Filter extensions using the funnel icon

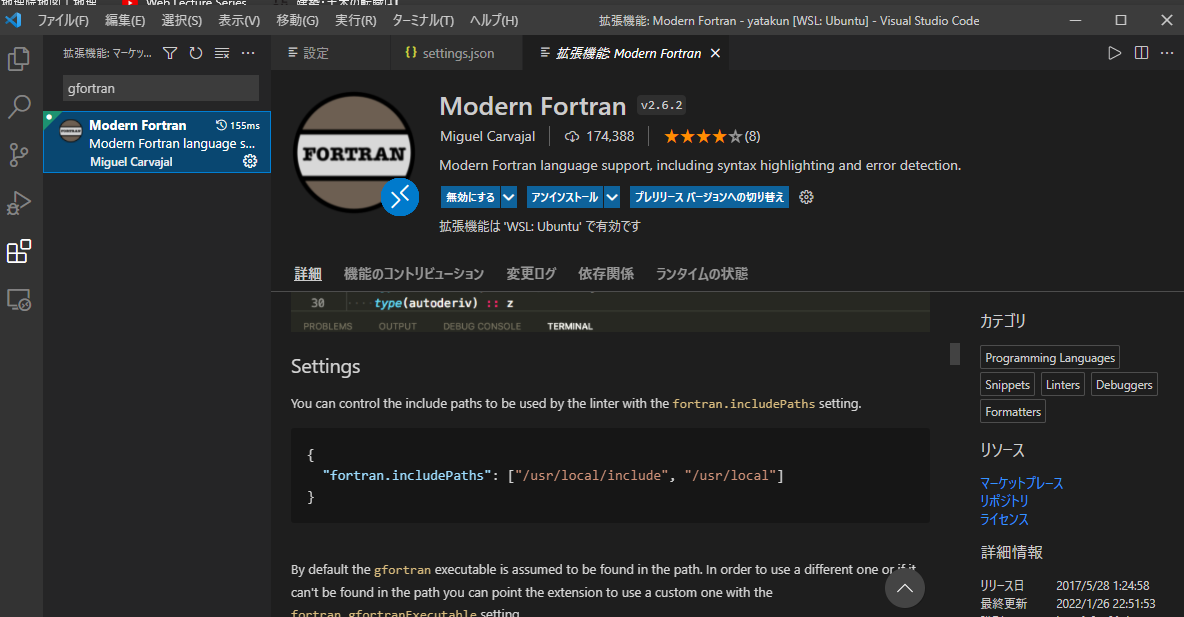click(x=171, y=51)
